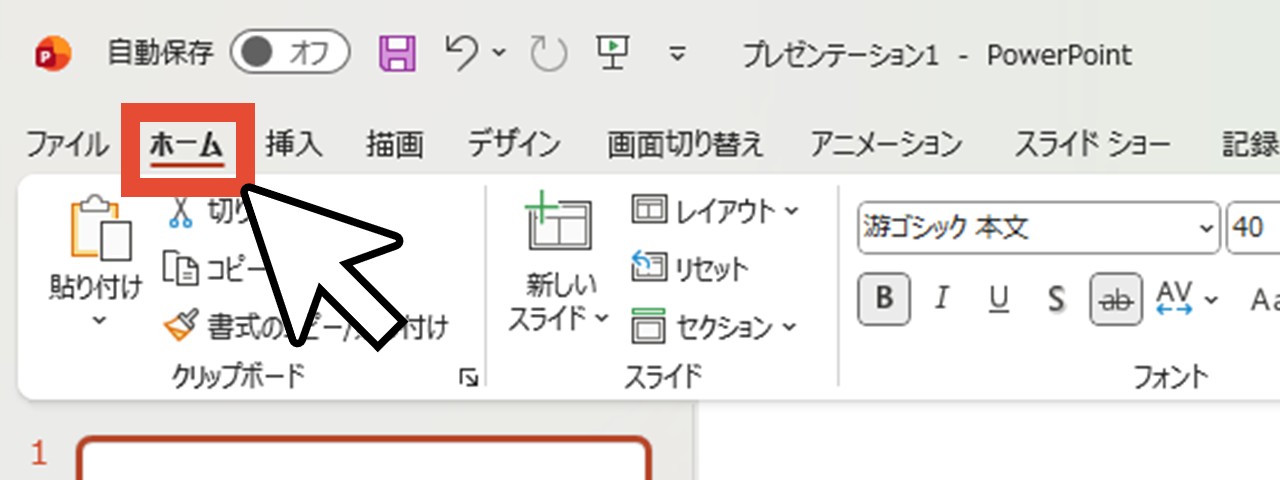
Task: Open the デザイン tab
Action: click(x=514, y=145)
